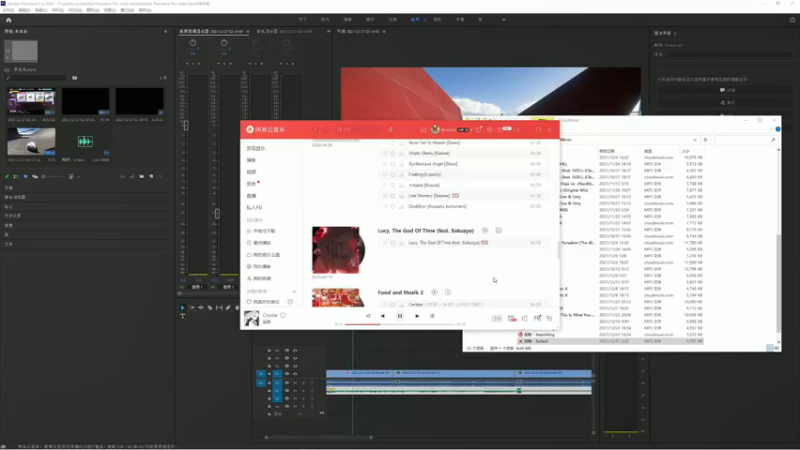The height and width of the screenshot is (450, 800).
Task: Open sound effects in NetEase player
Action: (512, 318)
